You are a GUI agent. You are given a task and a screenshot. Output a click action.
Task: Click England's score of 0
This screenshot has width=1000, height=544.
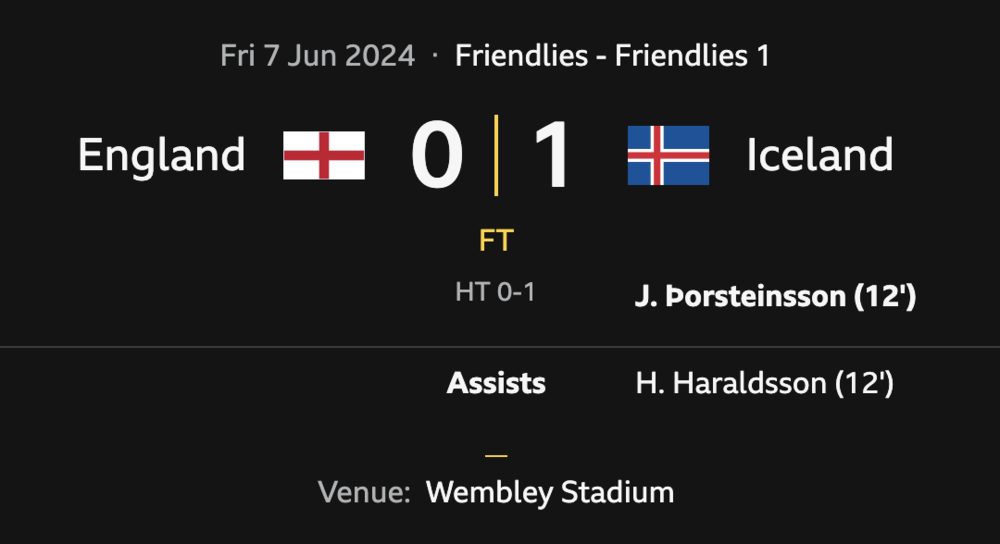437,155
